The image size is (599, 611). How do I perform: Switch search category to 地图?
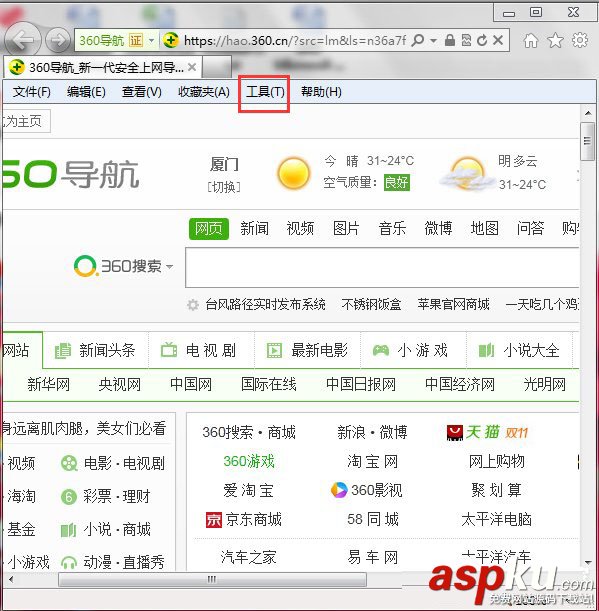coord(484,228)
